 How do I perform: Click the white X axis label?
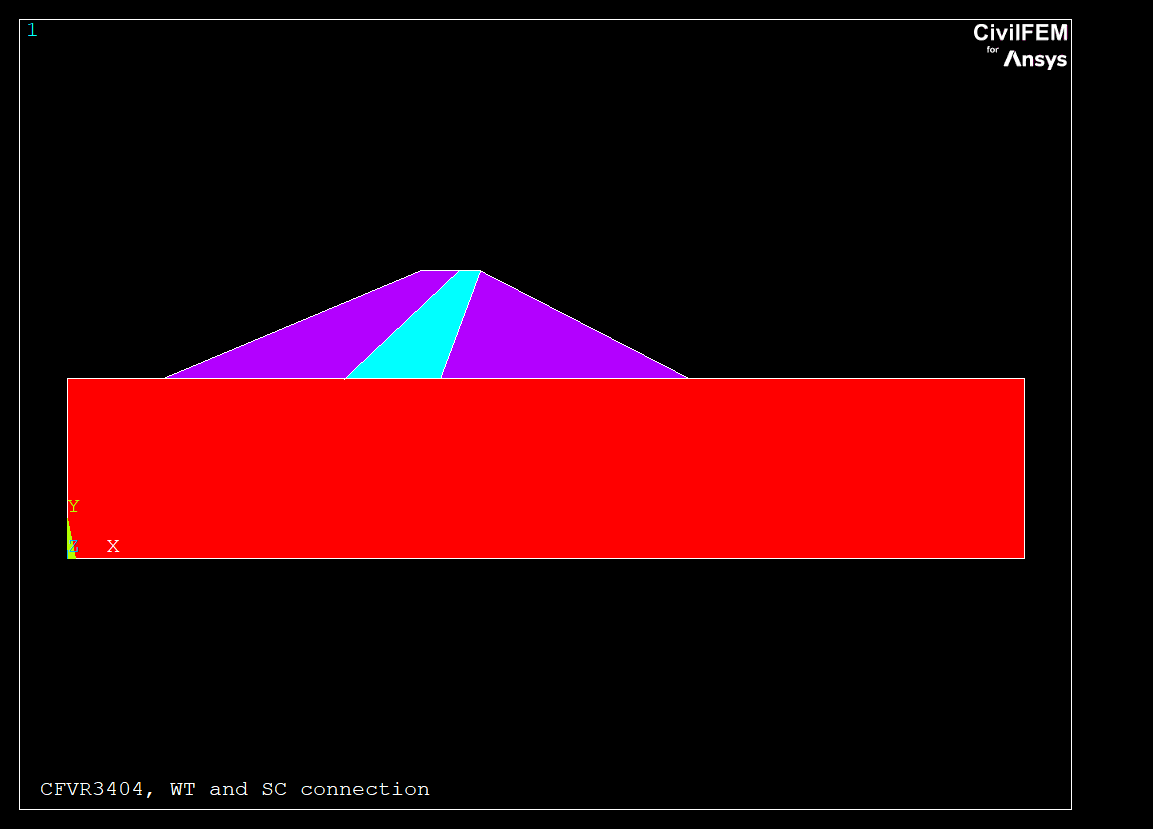(113, 546)
